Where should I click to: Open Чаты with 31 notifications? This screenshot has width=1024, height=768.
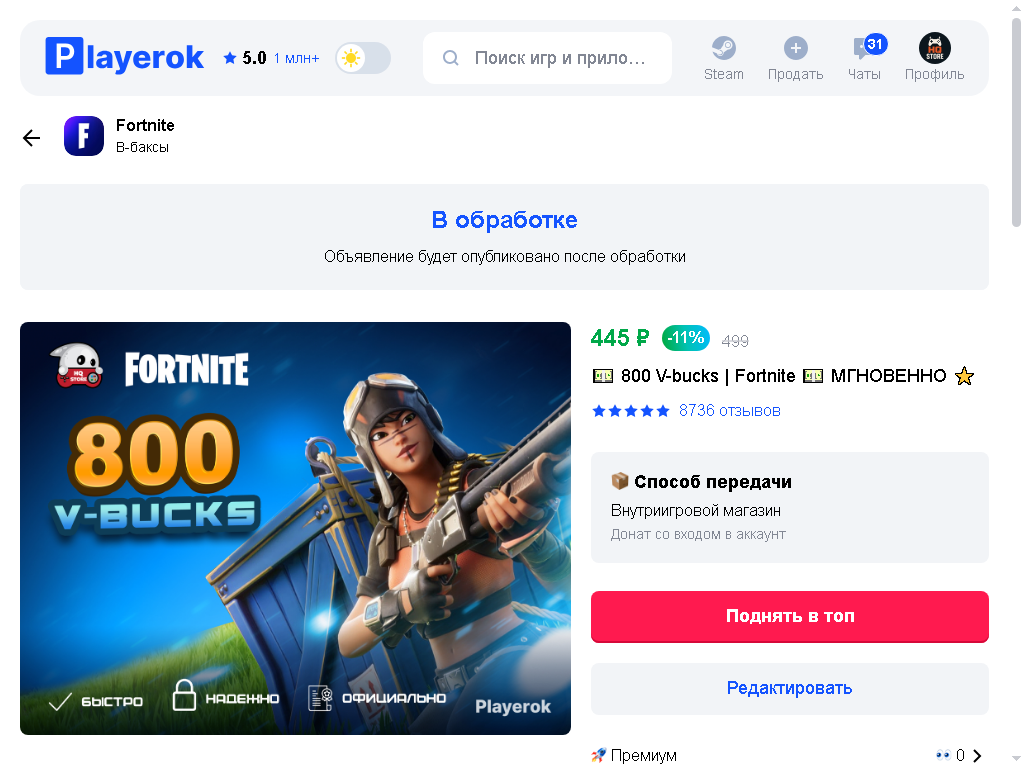pyautogui.click(x=865, y=57)
